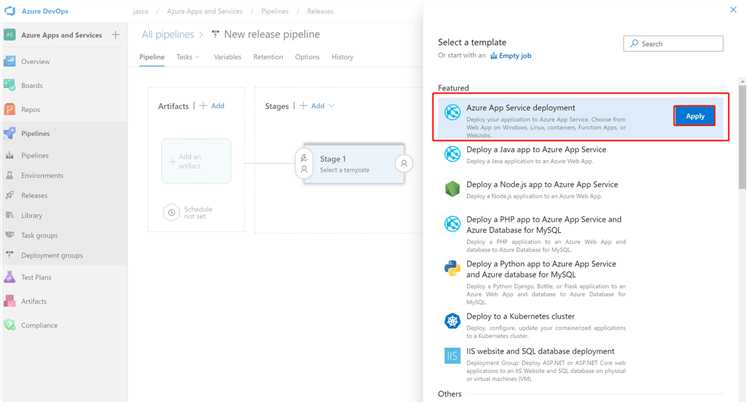Open the Releases sub-item icon

[10, 195]
